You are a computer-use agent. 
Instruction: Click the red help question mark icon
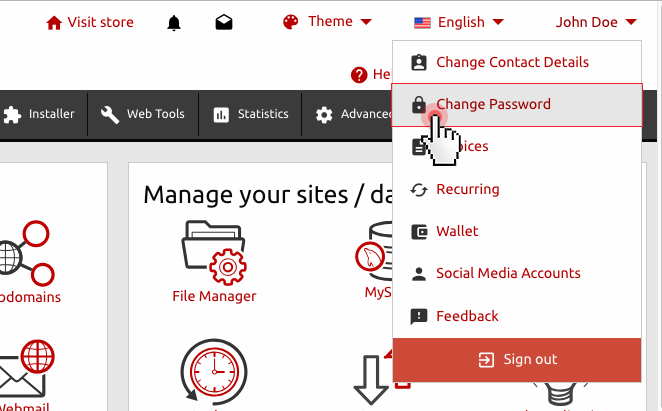point(359,75)
